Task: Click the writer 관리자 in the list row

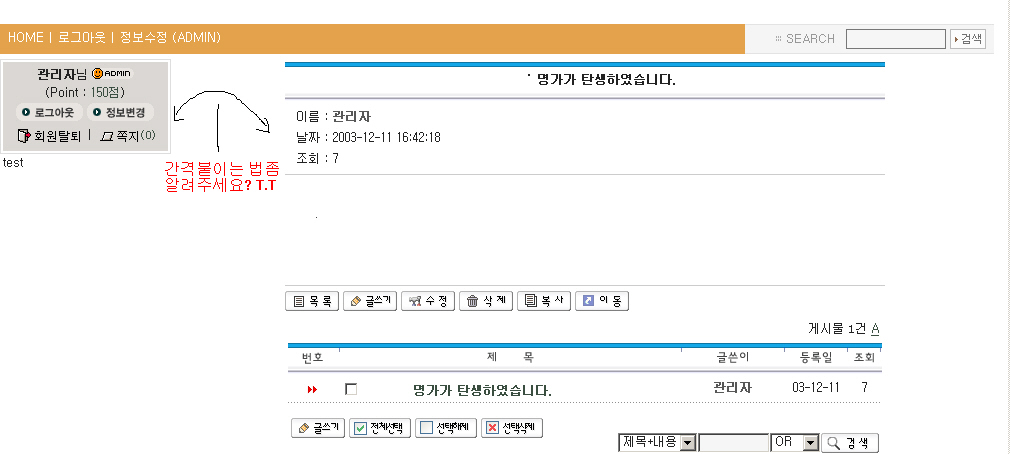Action: (732, 388)
